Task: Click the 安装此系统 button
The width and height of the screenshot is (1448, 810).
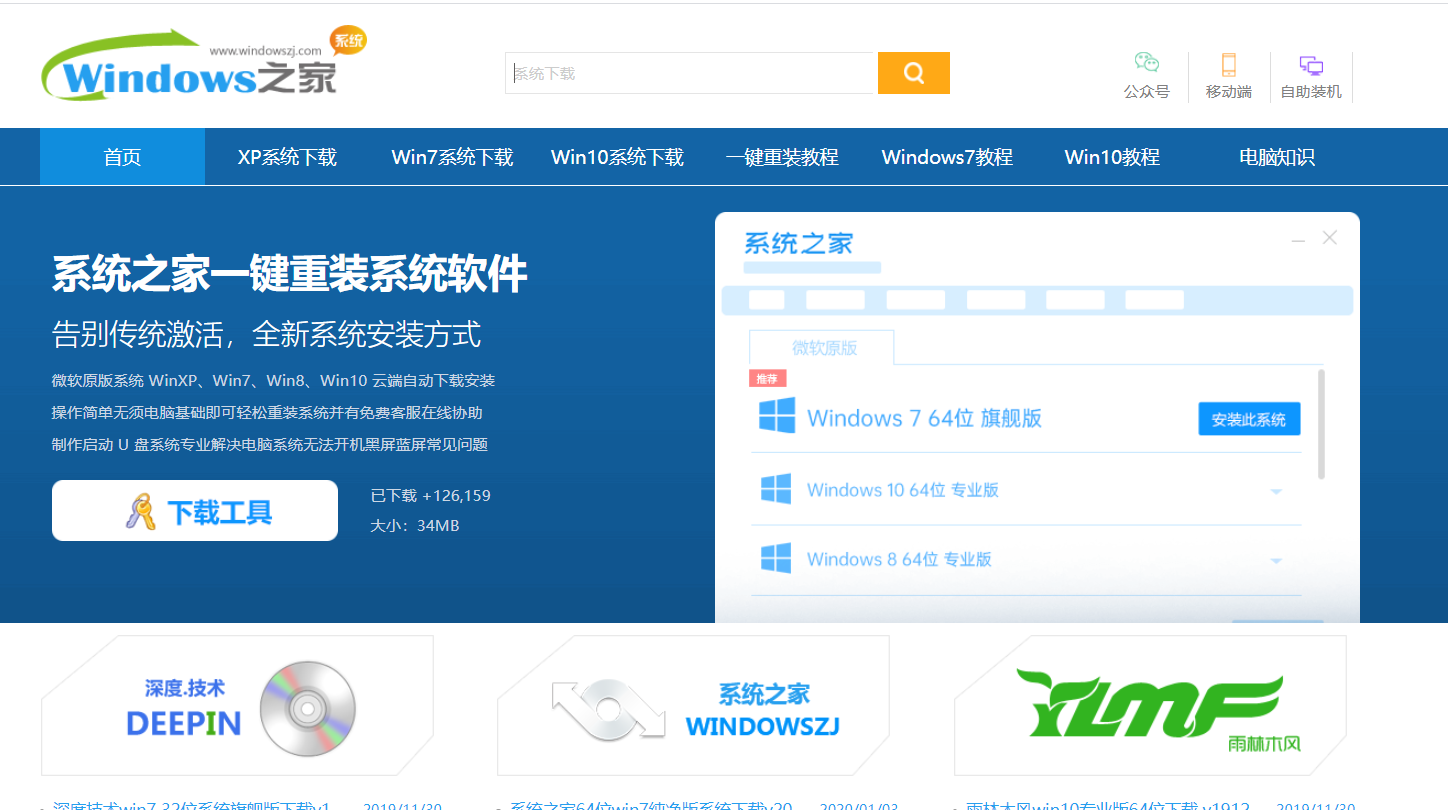Action: (1249, 418)
